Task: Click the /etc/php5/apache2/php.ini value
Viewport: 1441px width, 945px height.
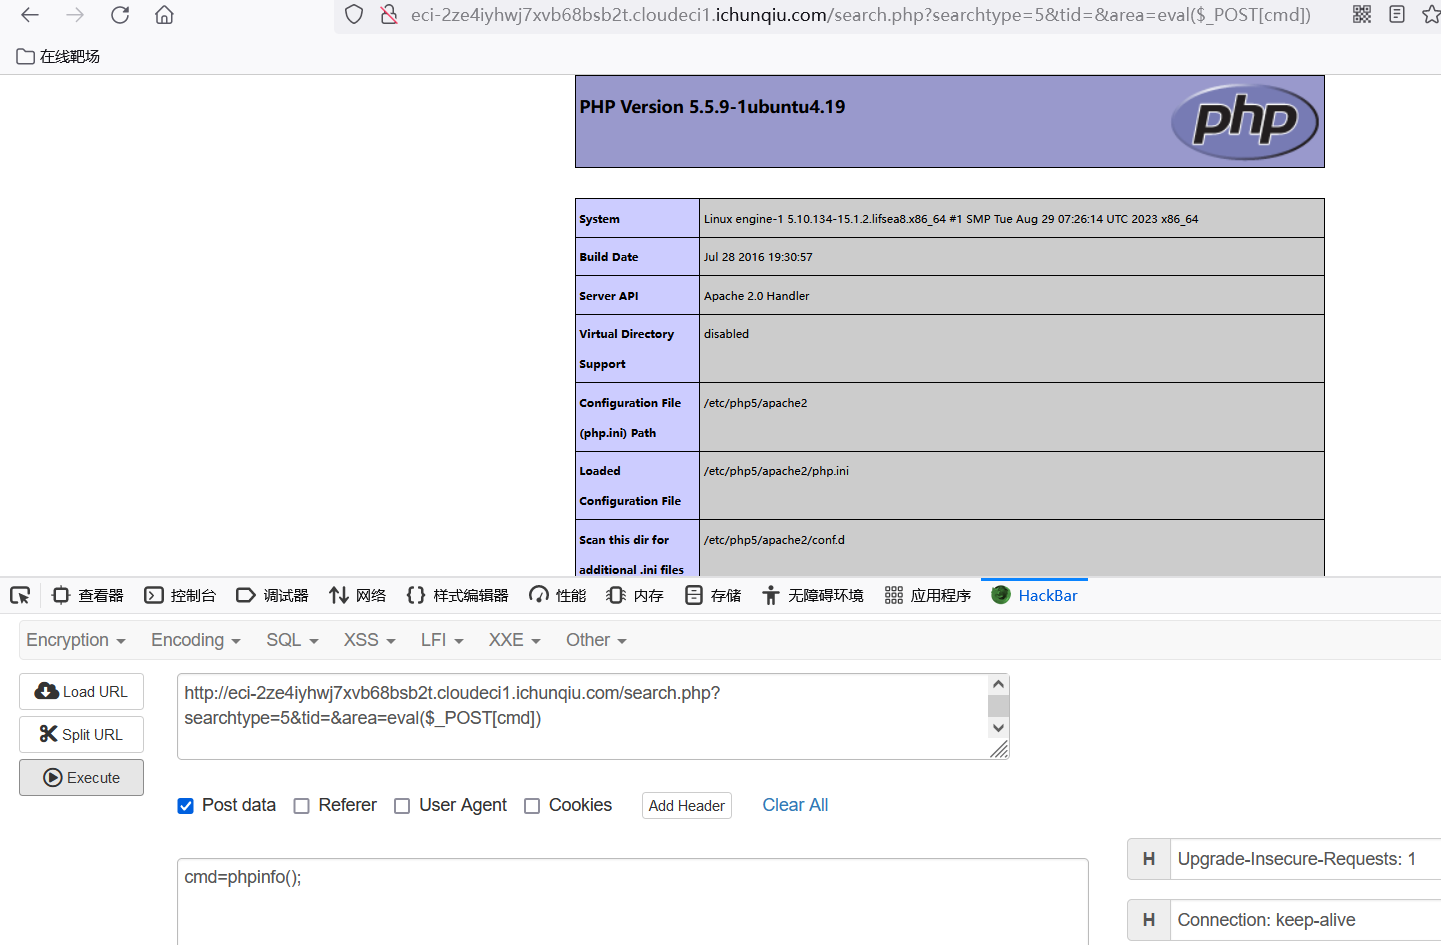Action: tap(776, 471)
